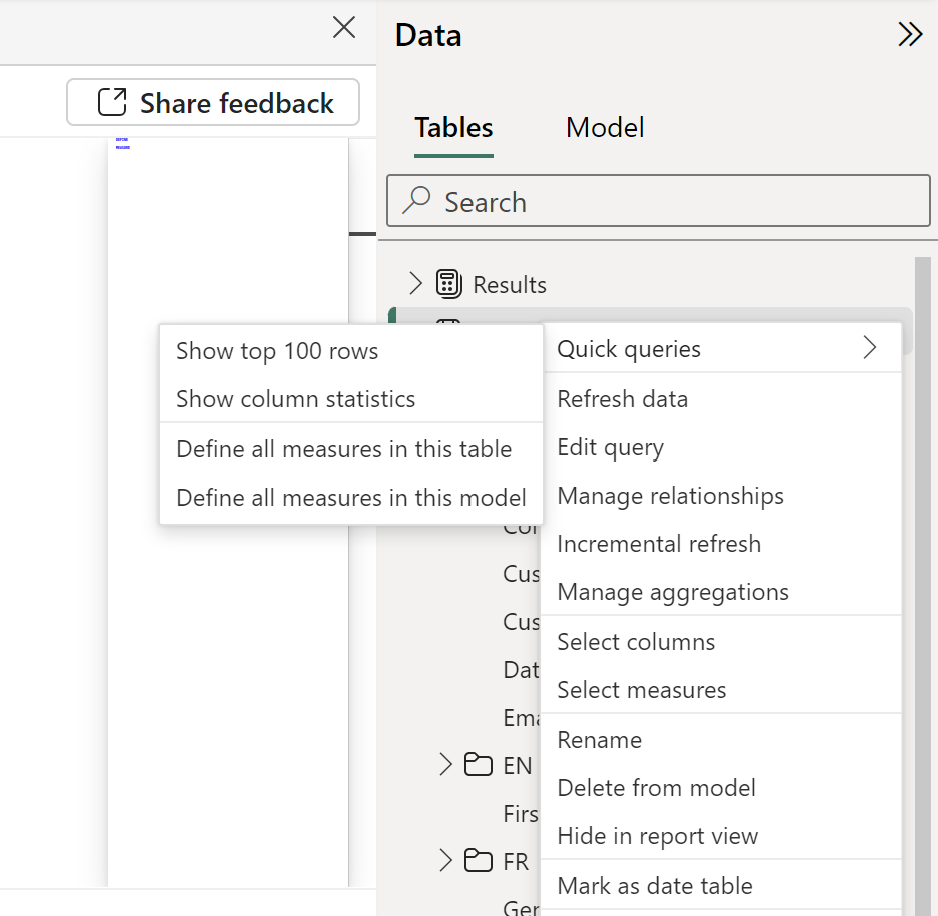Screen dimensions: 938x916
Task: Switch to the Model tab
Action: coord(605,128)
